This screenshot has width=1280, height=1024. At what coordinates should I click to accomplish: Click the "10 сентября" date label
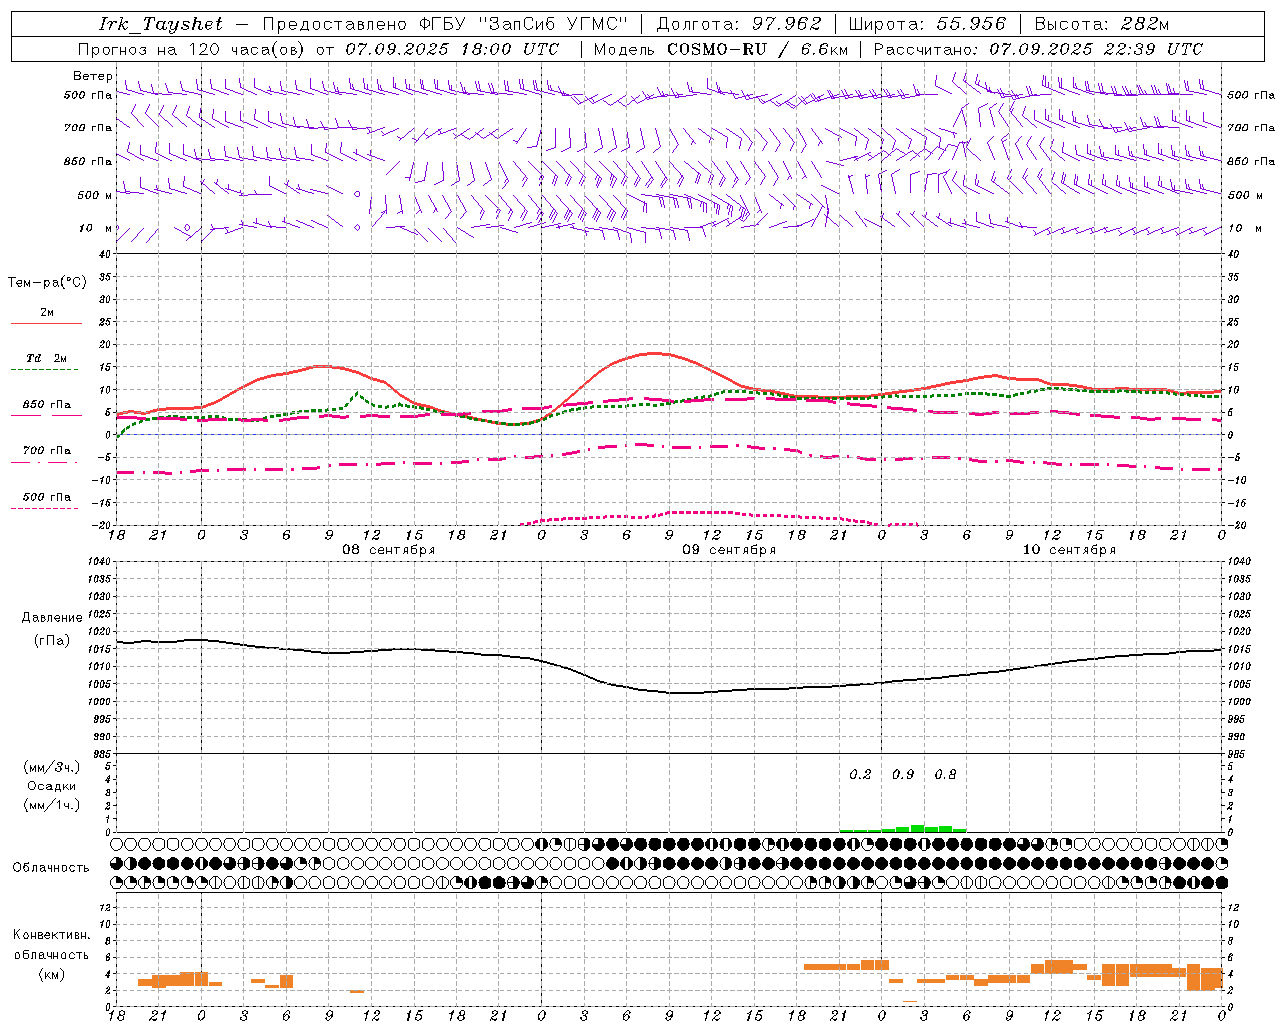(x=1069, y=550)
